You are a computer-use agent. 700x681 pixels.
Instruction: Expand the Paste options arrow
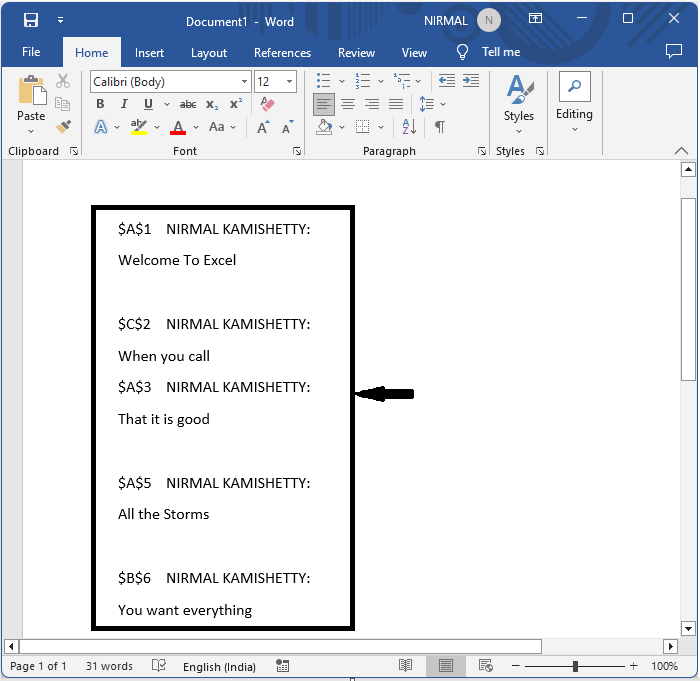(31, 131)
